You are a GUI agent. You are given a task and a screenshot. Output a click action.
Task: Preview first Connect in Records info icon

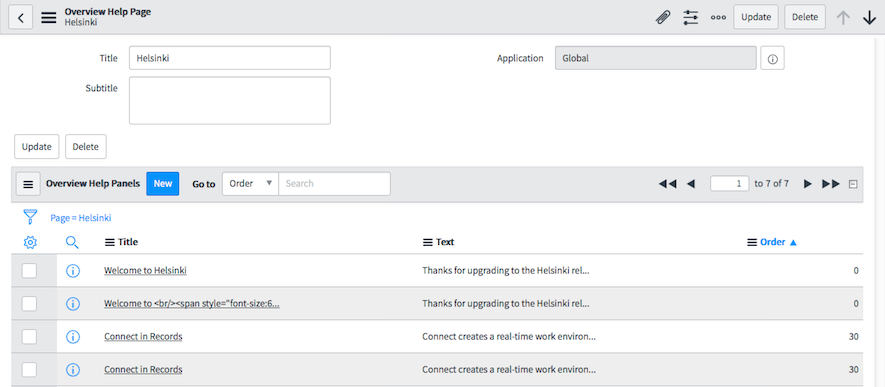click(73, 337)
